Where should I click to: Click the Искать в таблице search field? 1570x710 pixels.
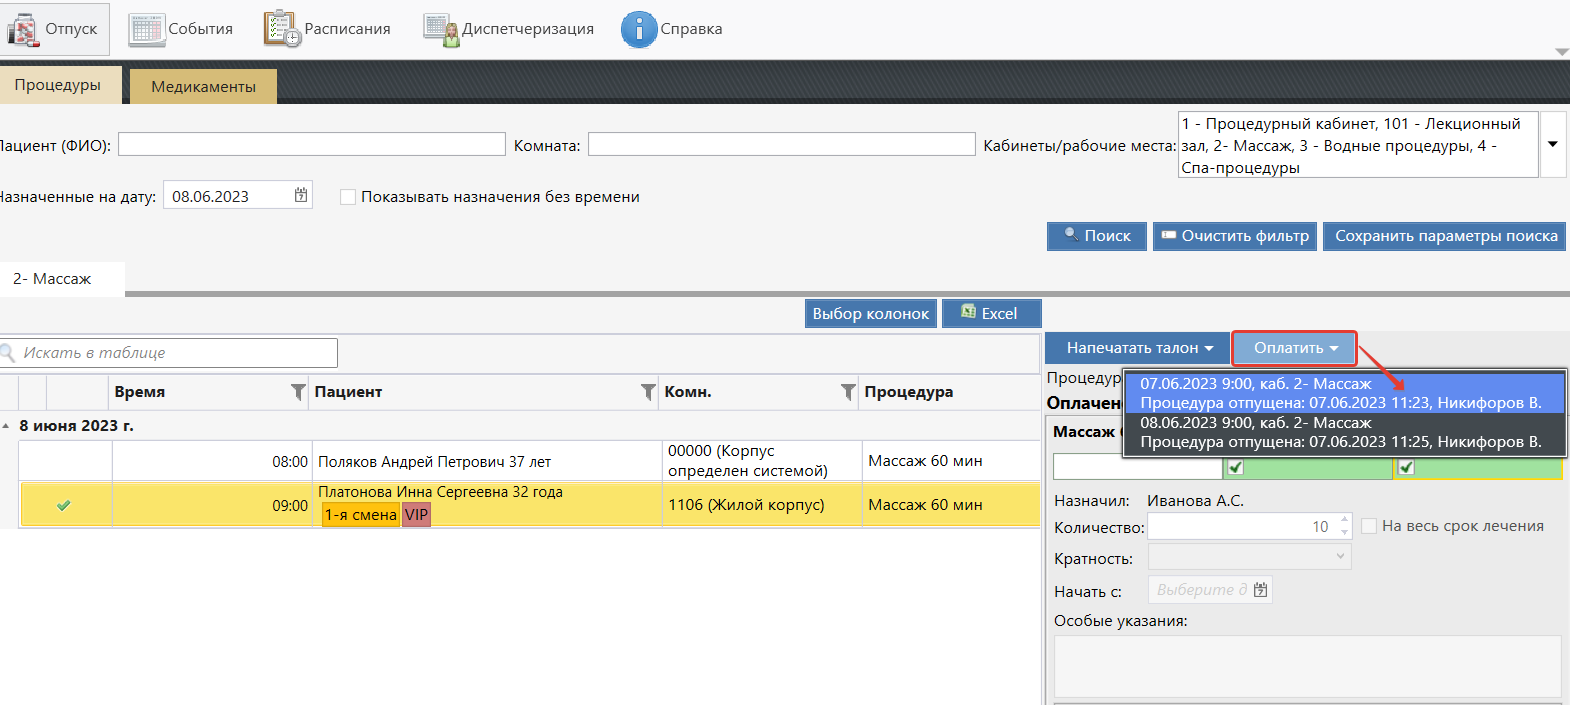click(175, 353)
